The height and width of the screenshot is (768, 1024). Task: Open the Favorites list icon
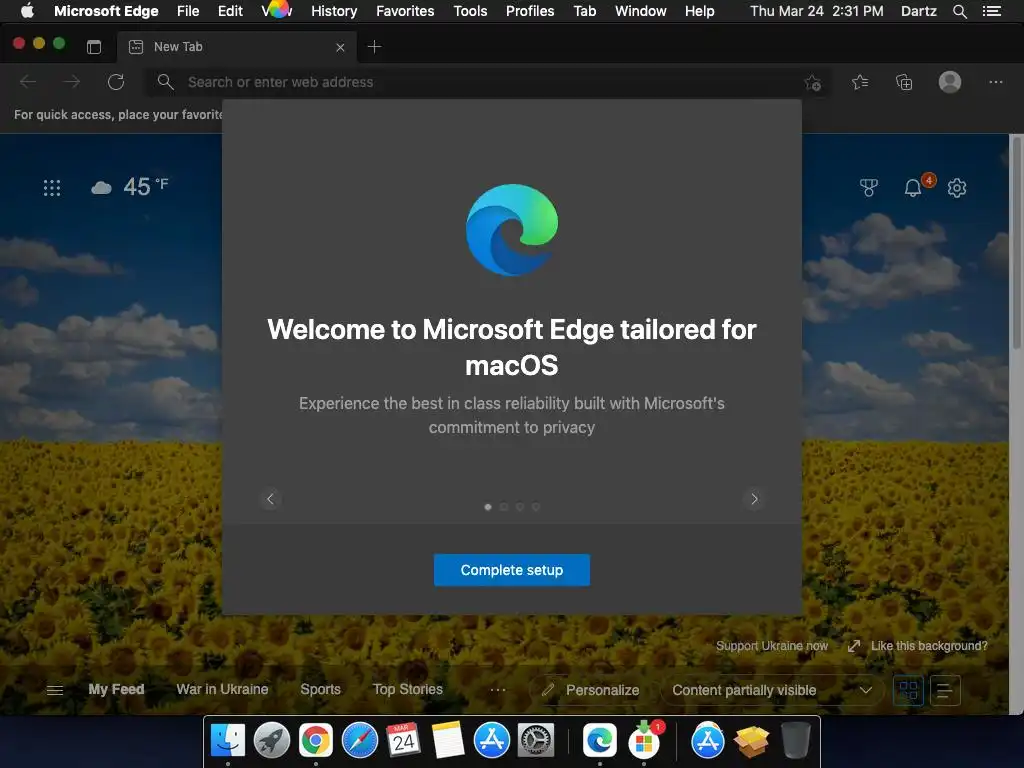pyautogui.click(x=860, y=82)
